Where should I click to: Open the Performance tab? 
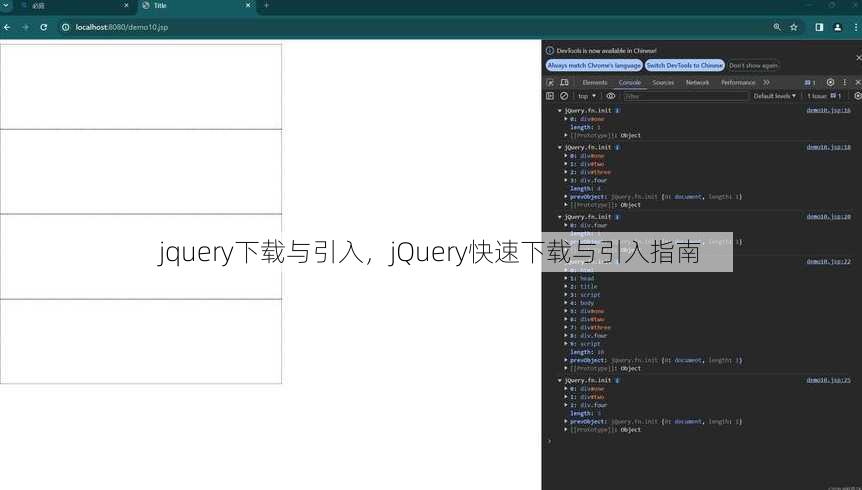[738, 82]
